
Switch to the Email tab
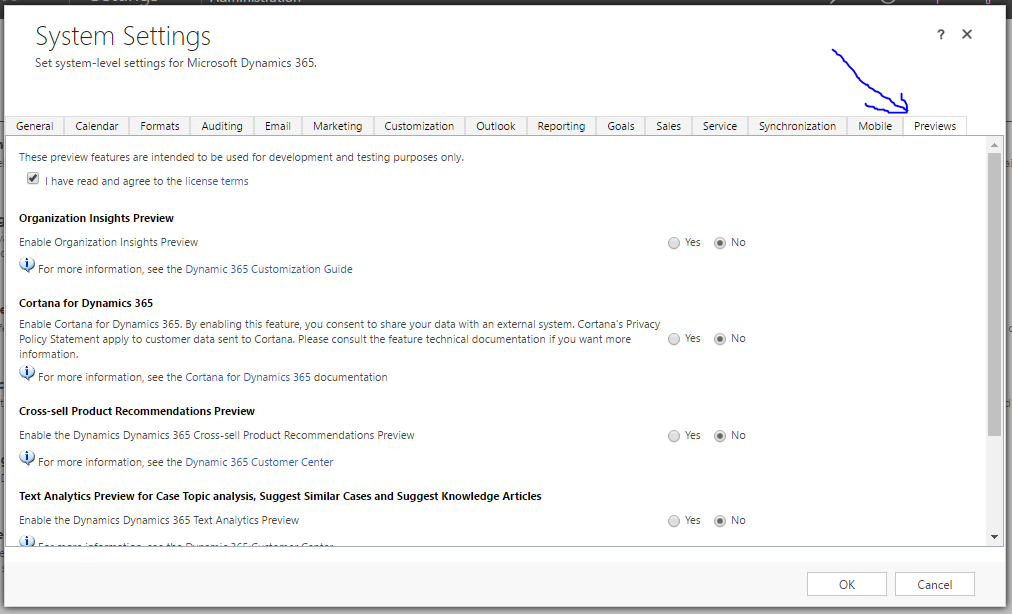278,126
